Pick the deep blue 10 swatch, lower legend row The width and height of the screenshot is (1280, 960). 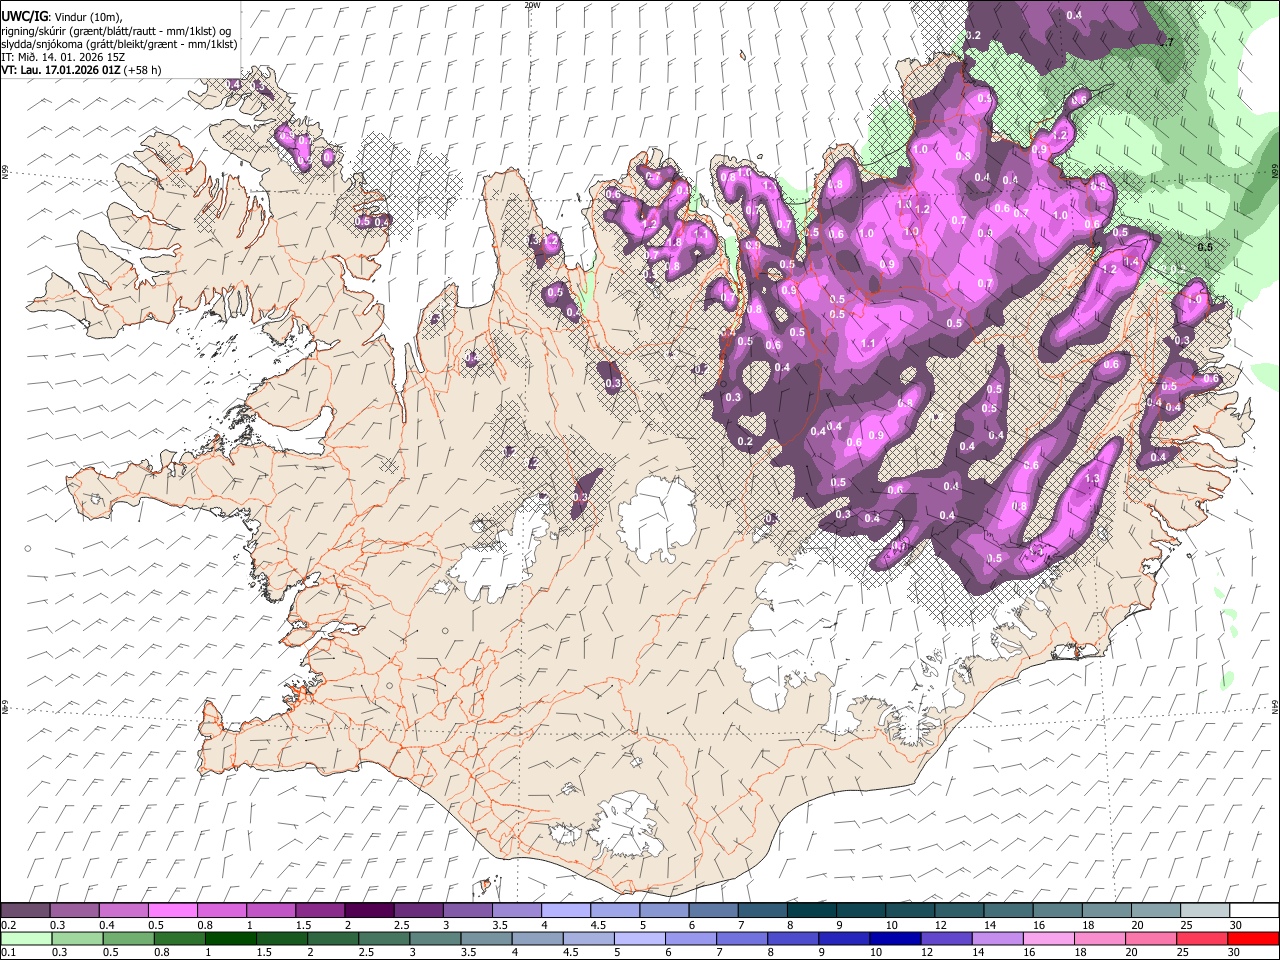[x=895, y=939]
